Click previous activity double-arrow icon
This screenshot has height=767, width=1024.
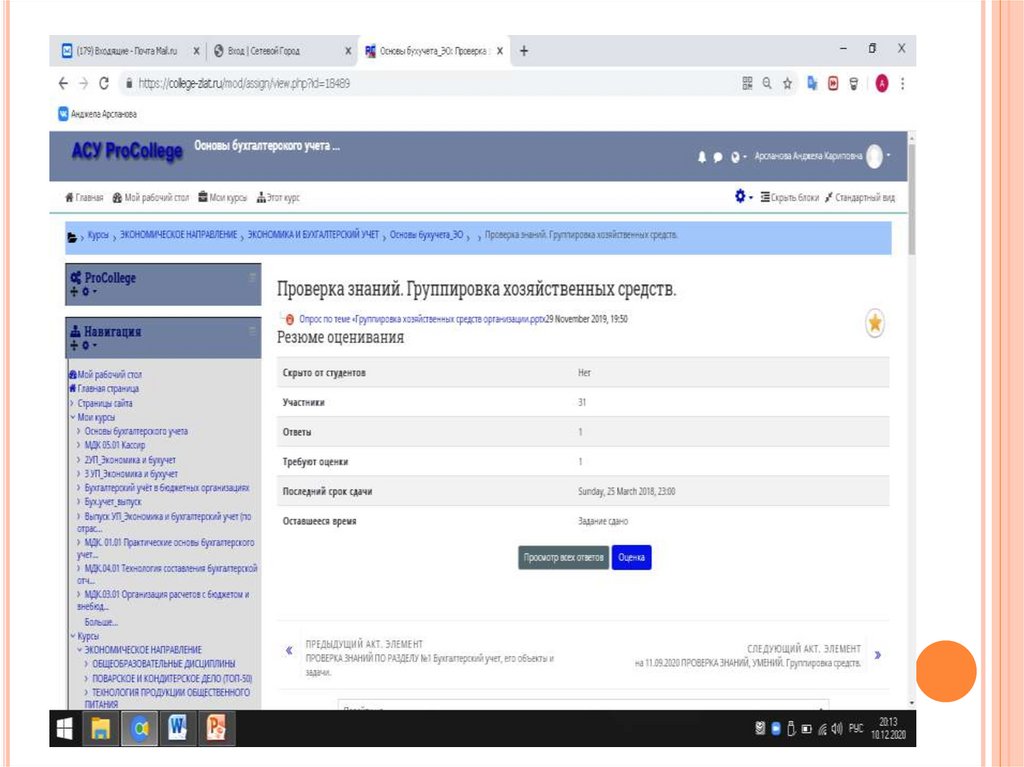pos(289,651)
